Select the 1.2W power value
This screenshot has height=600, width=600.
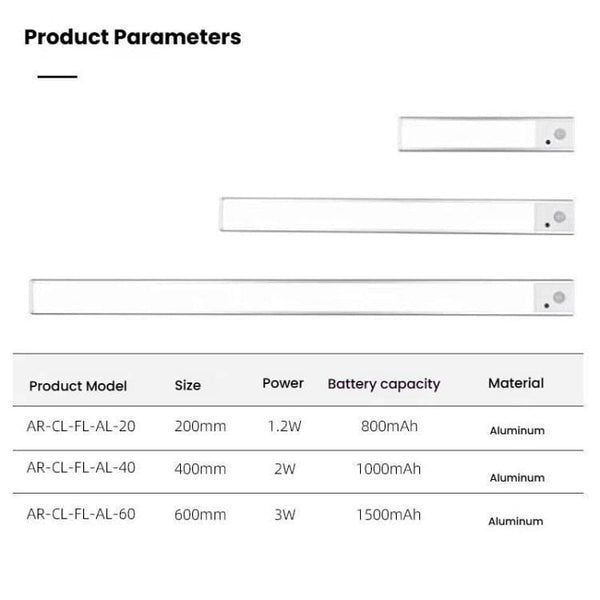pos(283,426)
